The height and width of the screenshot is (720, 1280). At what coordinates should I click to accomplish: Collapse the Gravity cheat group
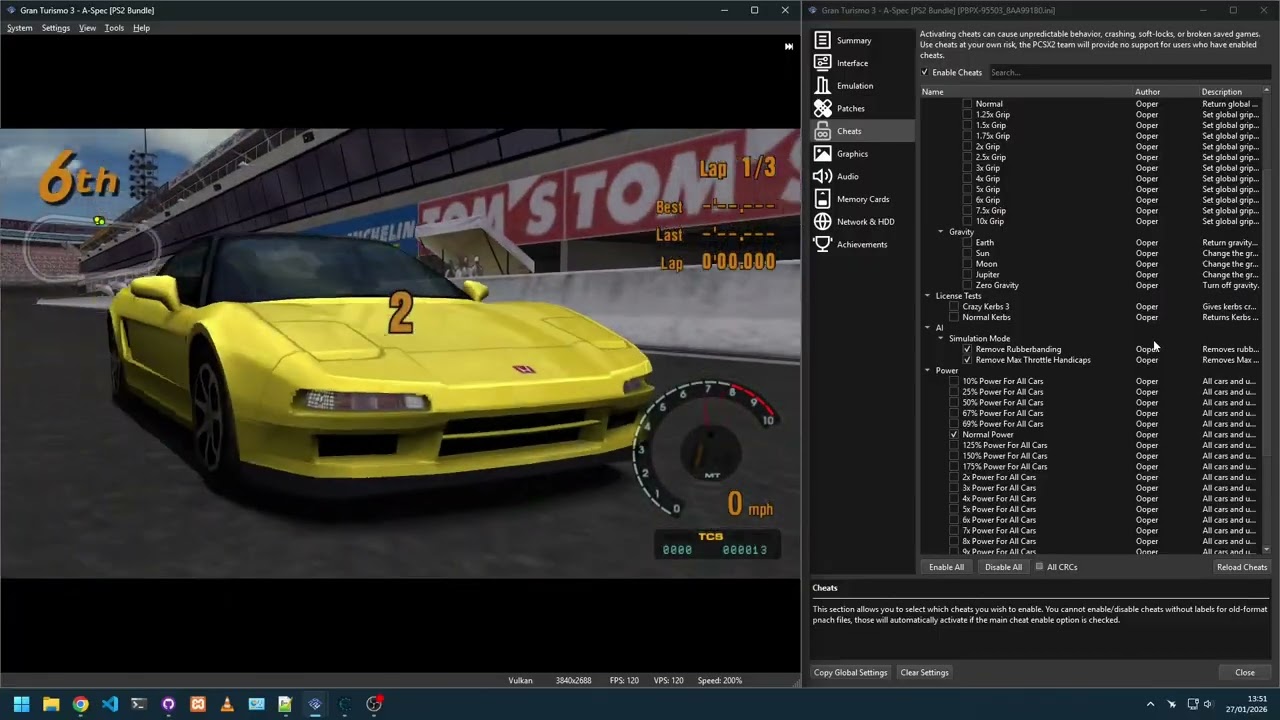[941, 232]
